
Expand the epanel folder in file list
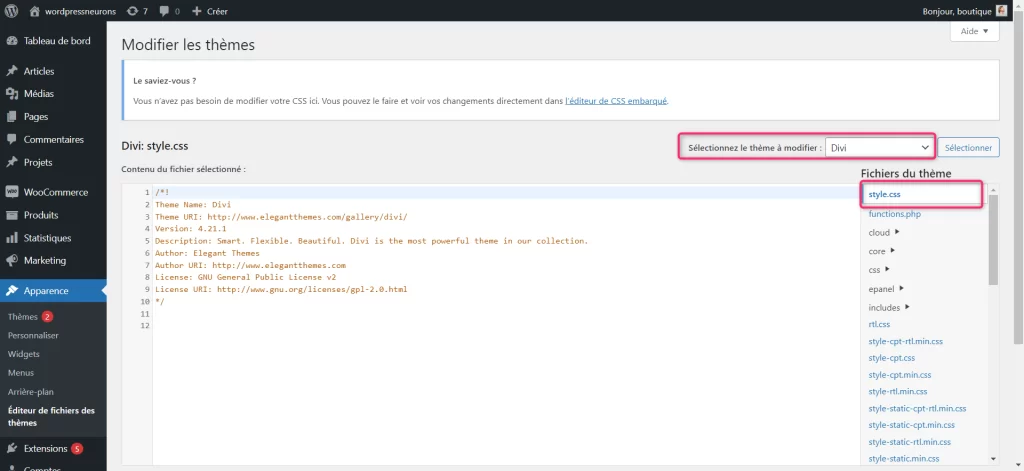coord(884,289)
